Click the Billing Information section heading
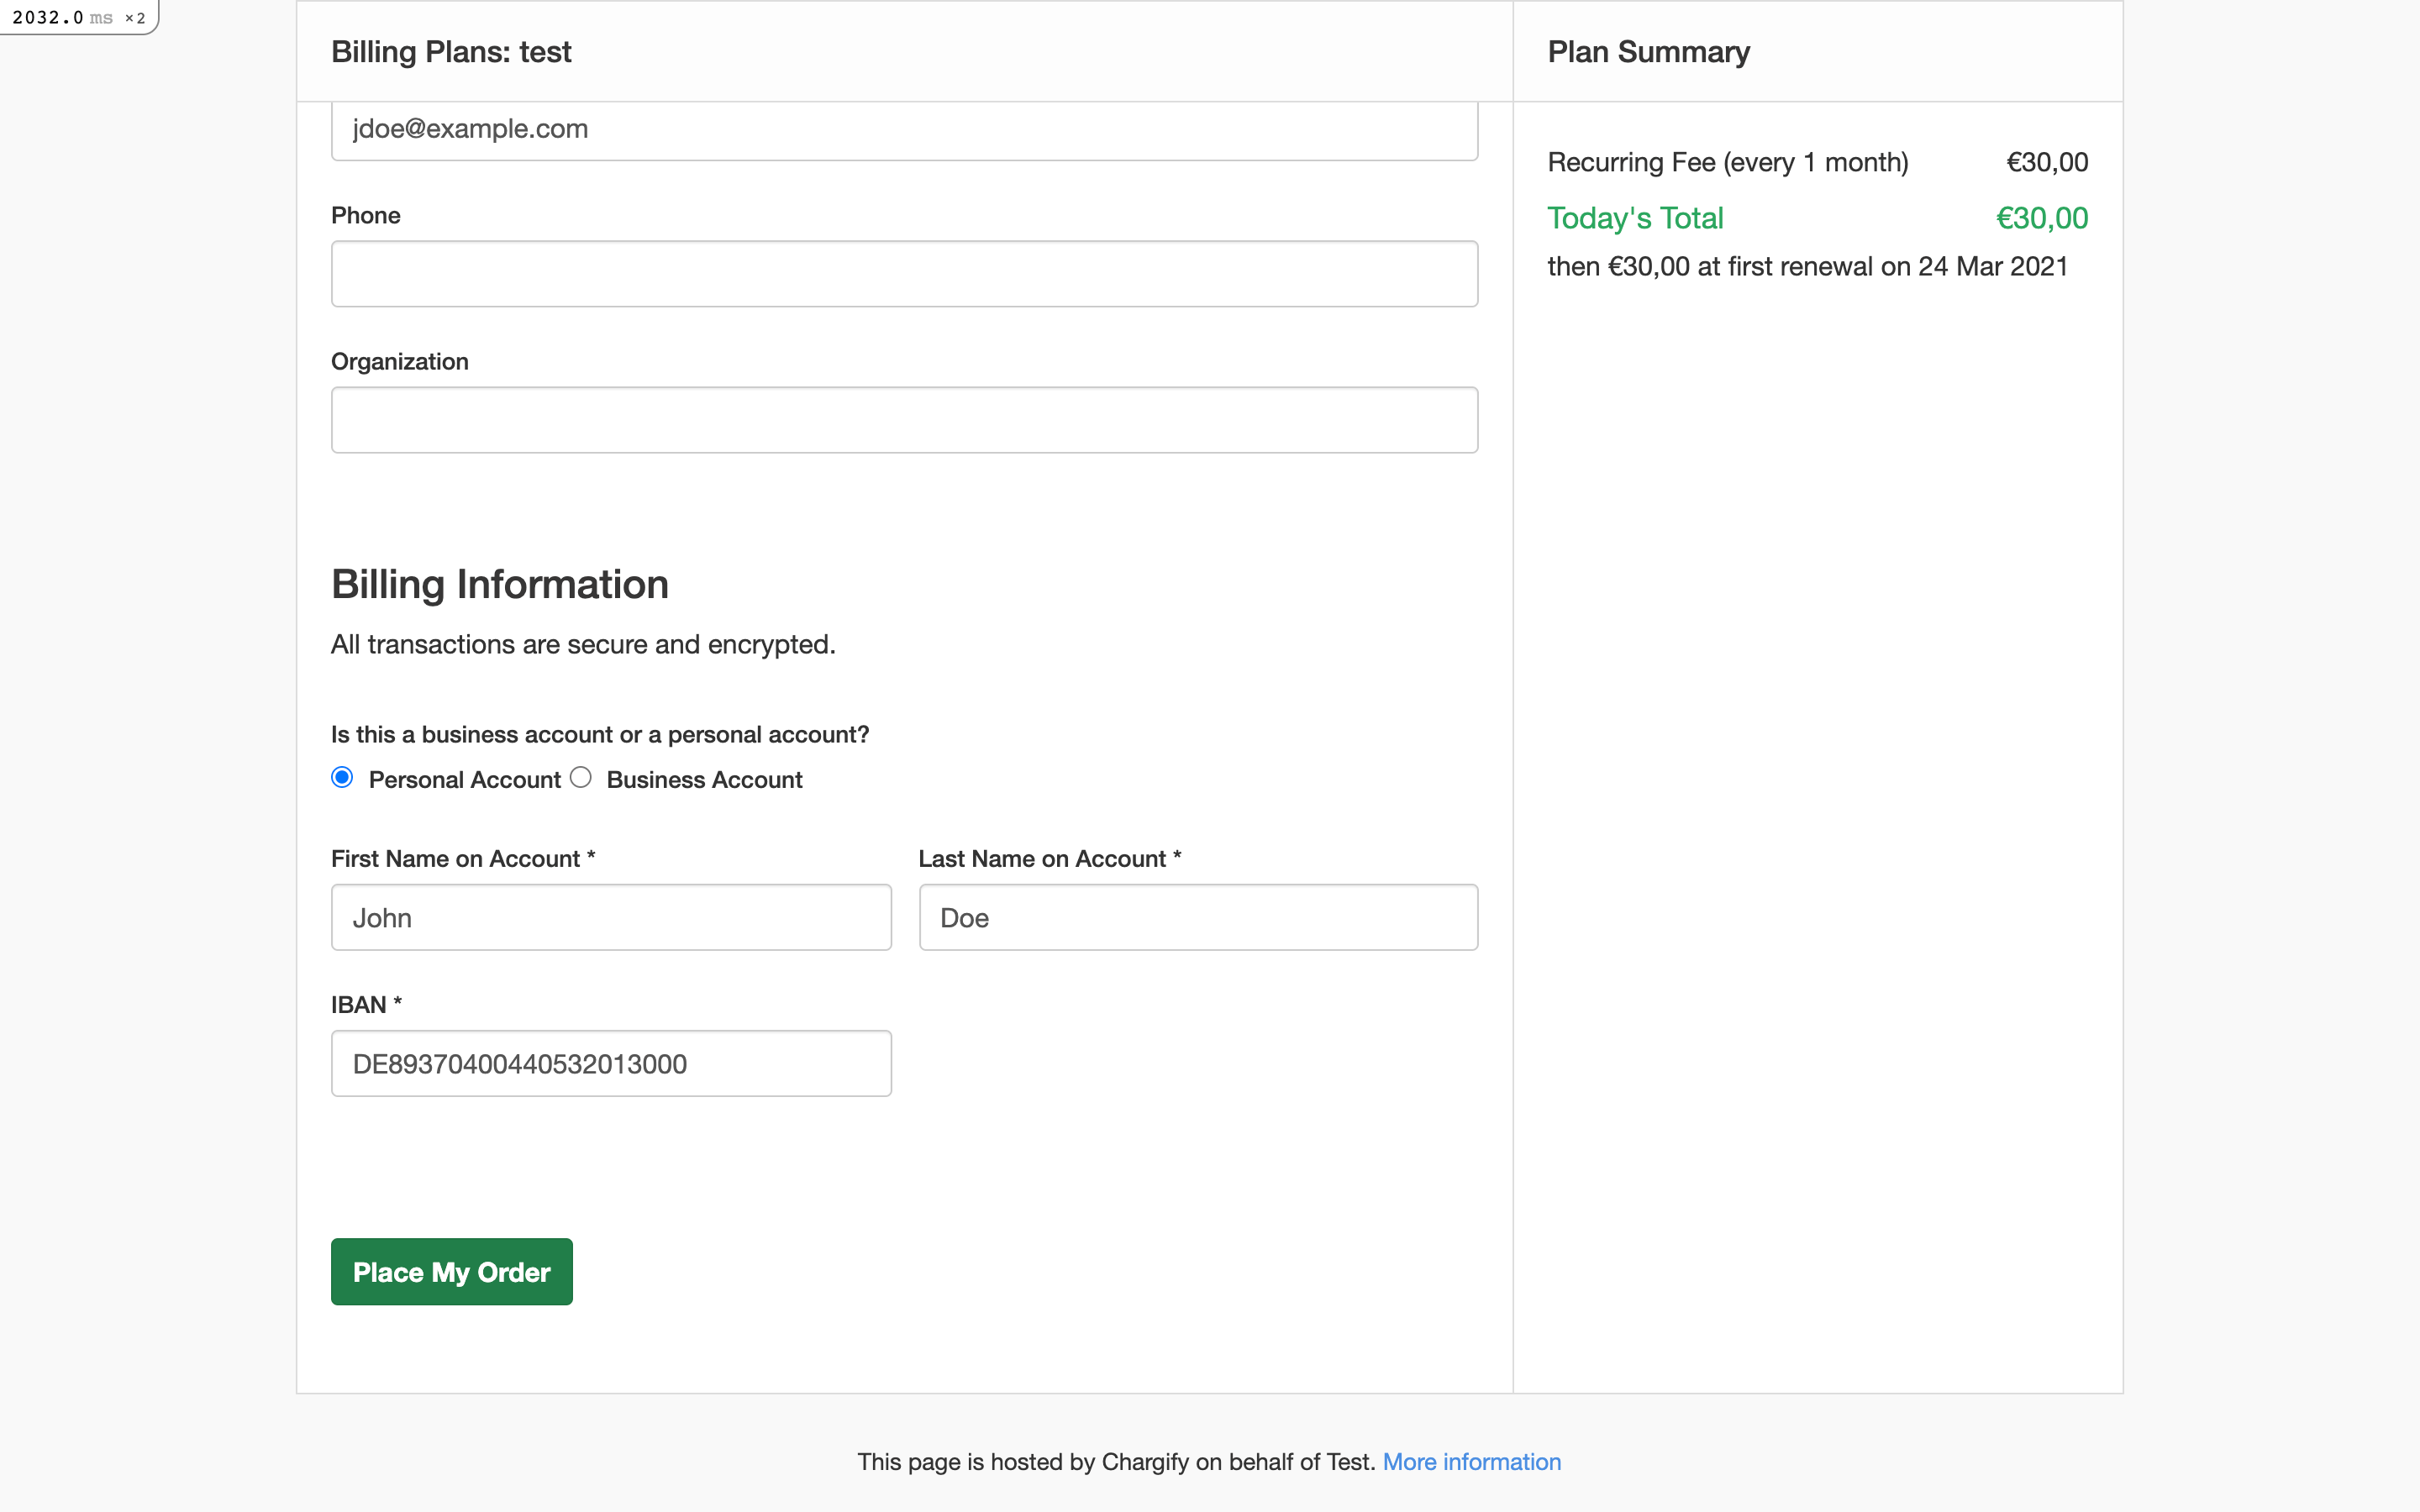The width and height of the screenshot is (2420, 1512). click(x=500, y=583)
